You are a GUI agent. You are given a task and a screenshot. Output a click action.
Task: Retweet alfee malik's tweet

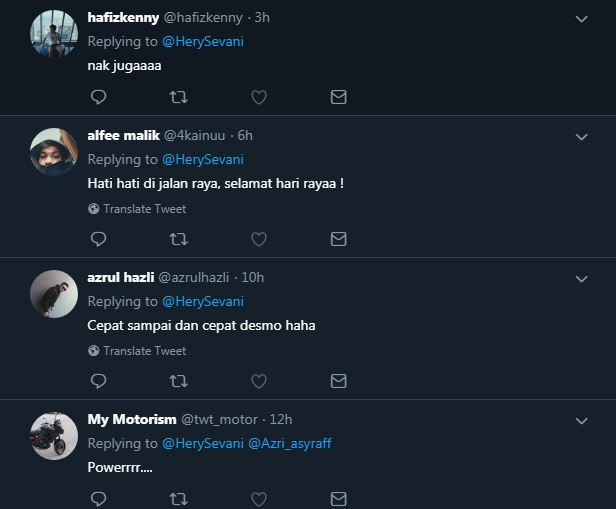point(178,239)
